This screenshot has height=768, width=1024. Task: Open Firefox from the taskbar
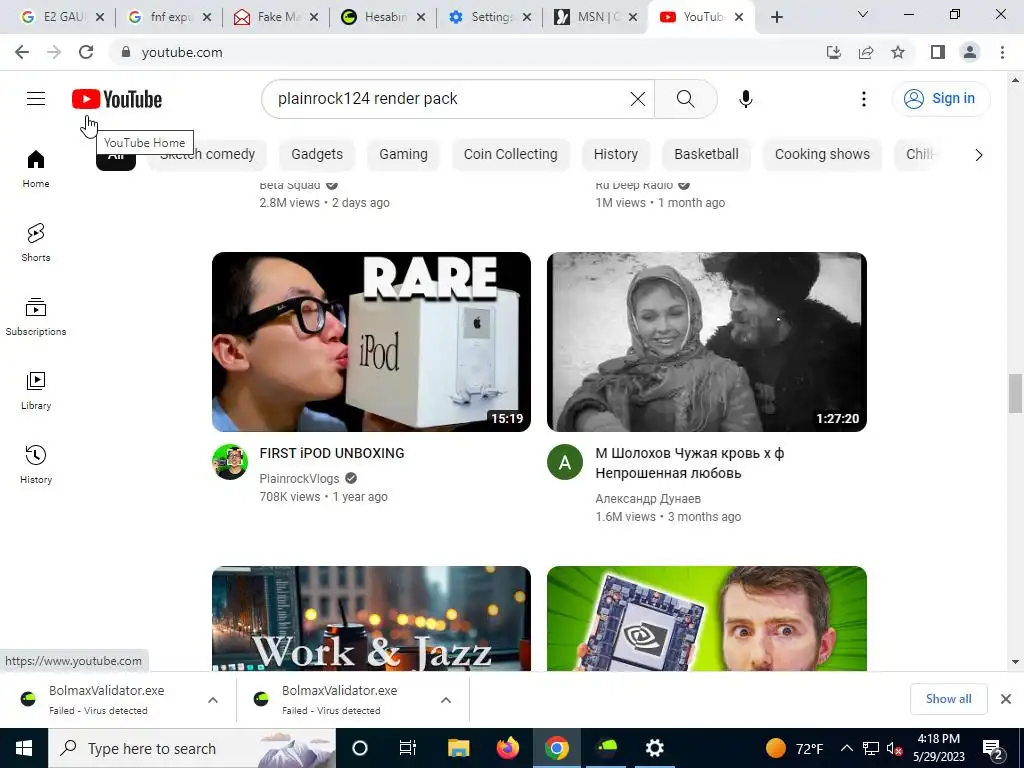click(507, 748)
